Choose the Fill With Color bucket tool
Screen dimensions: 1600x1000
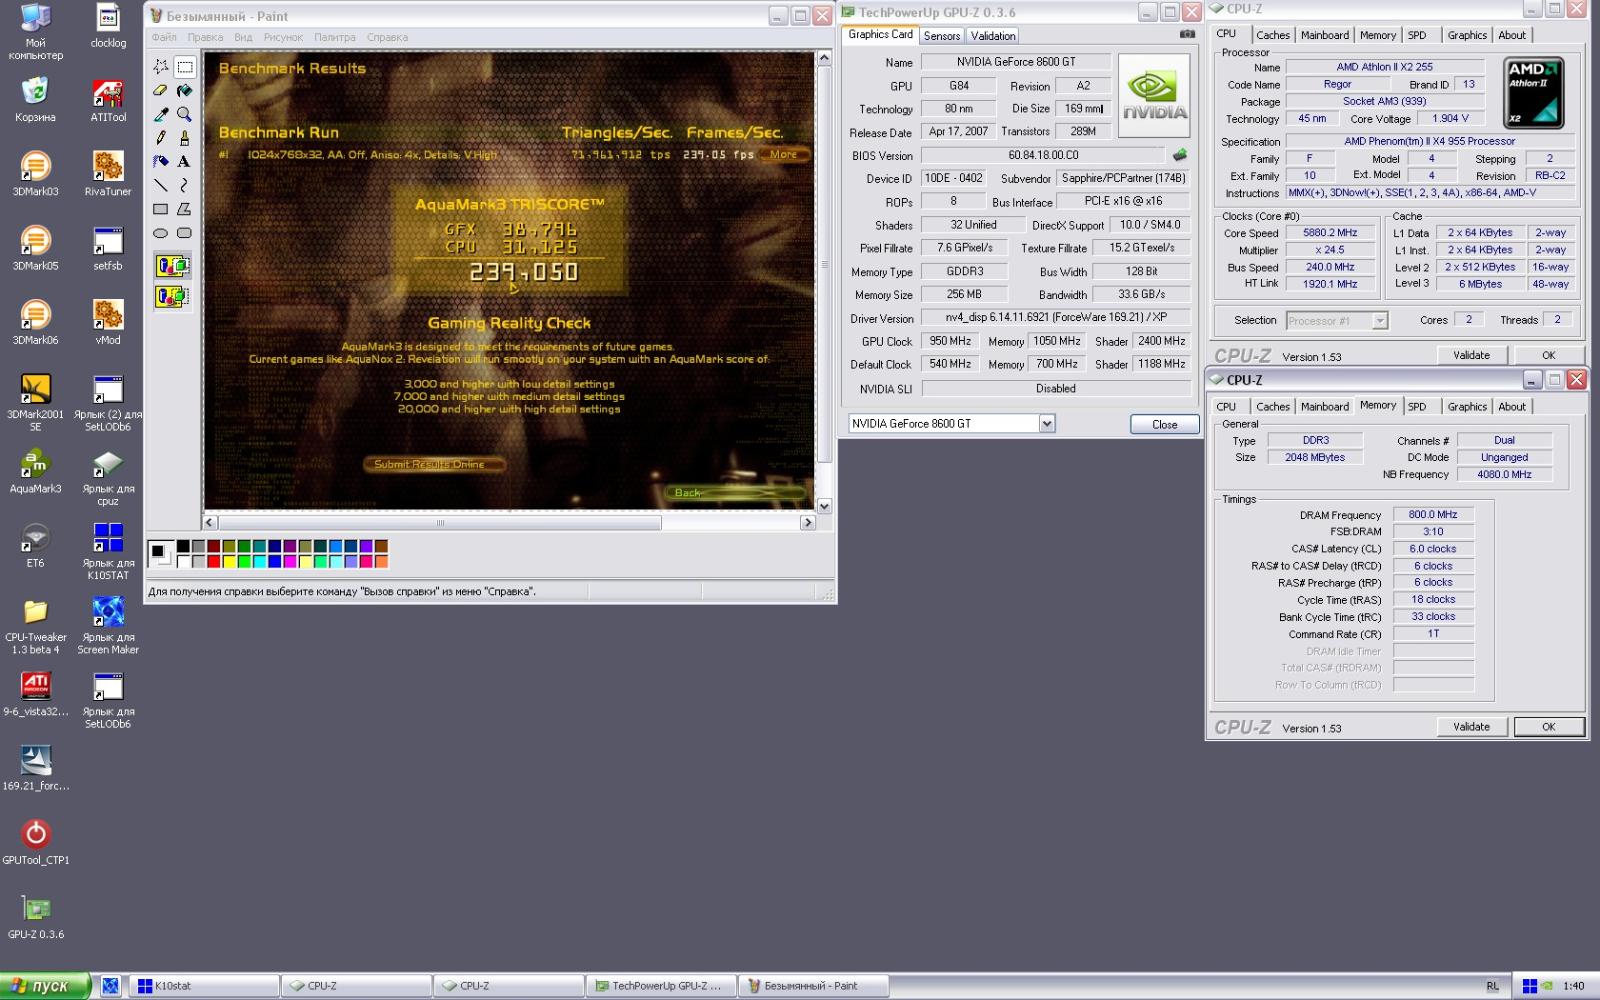click(185, 91)
